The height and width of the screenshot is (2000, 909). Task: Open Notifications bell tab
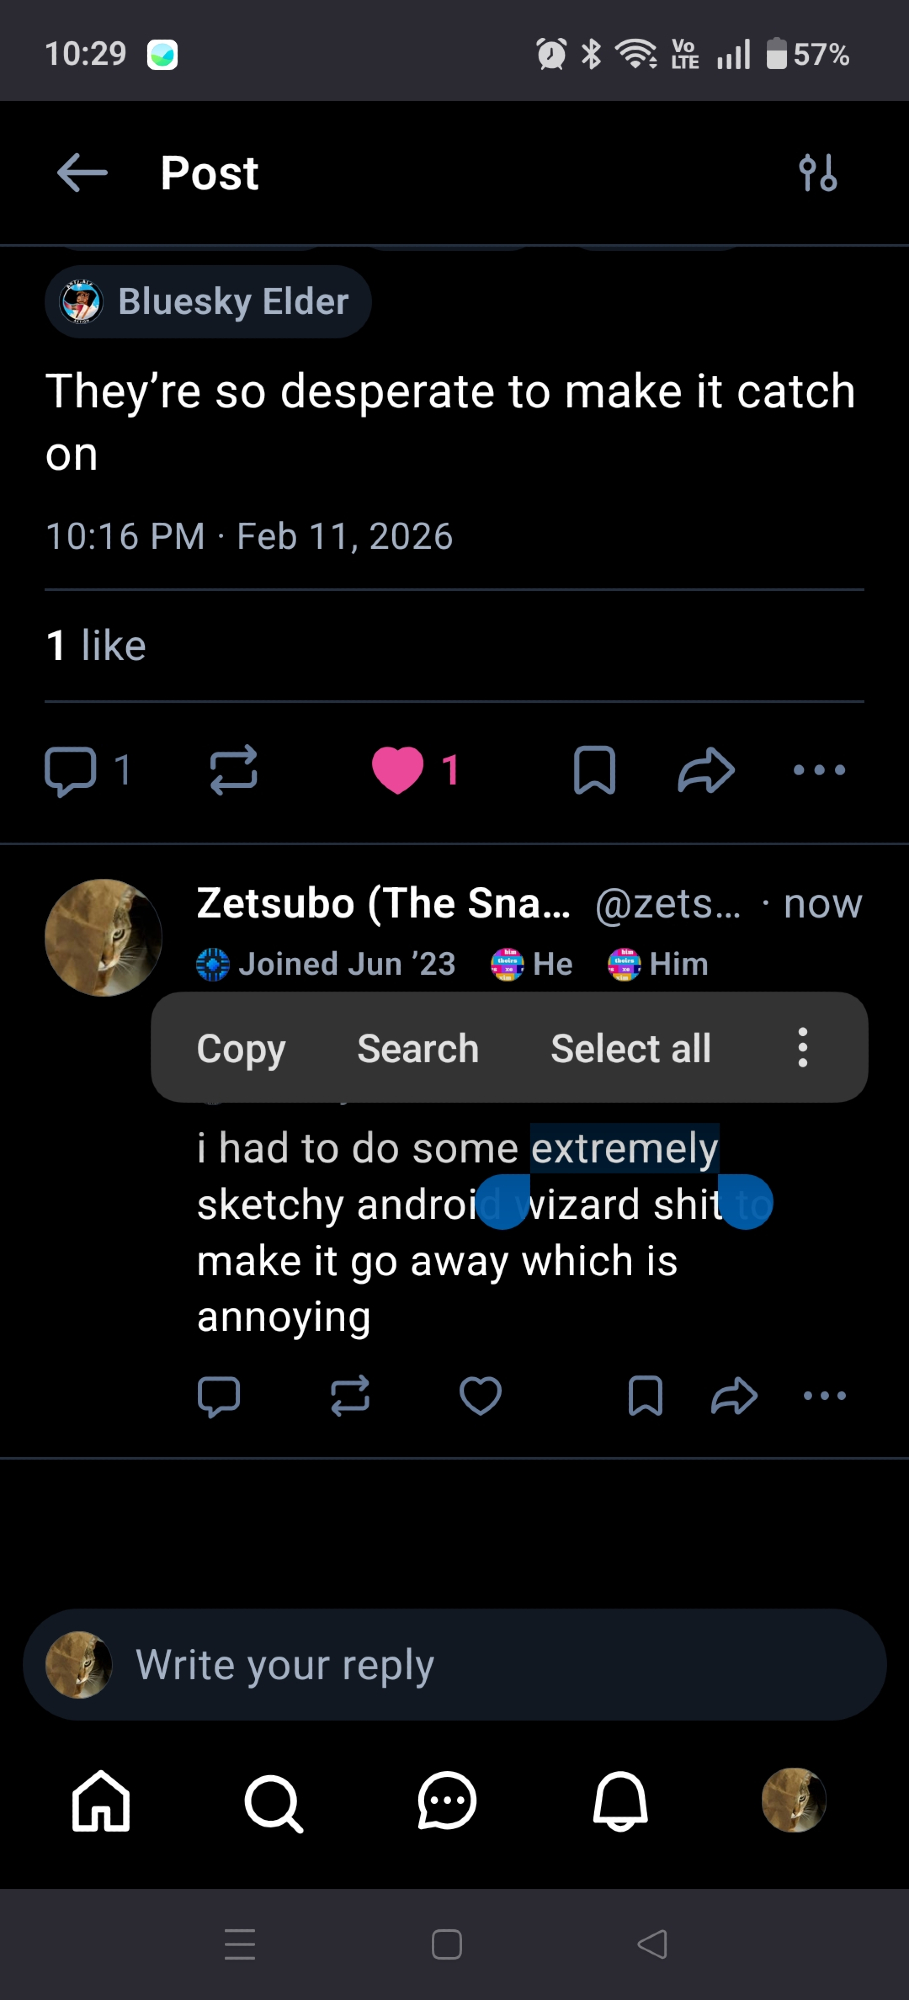(x=620, y=1801)
